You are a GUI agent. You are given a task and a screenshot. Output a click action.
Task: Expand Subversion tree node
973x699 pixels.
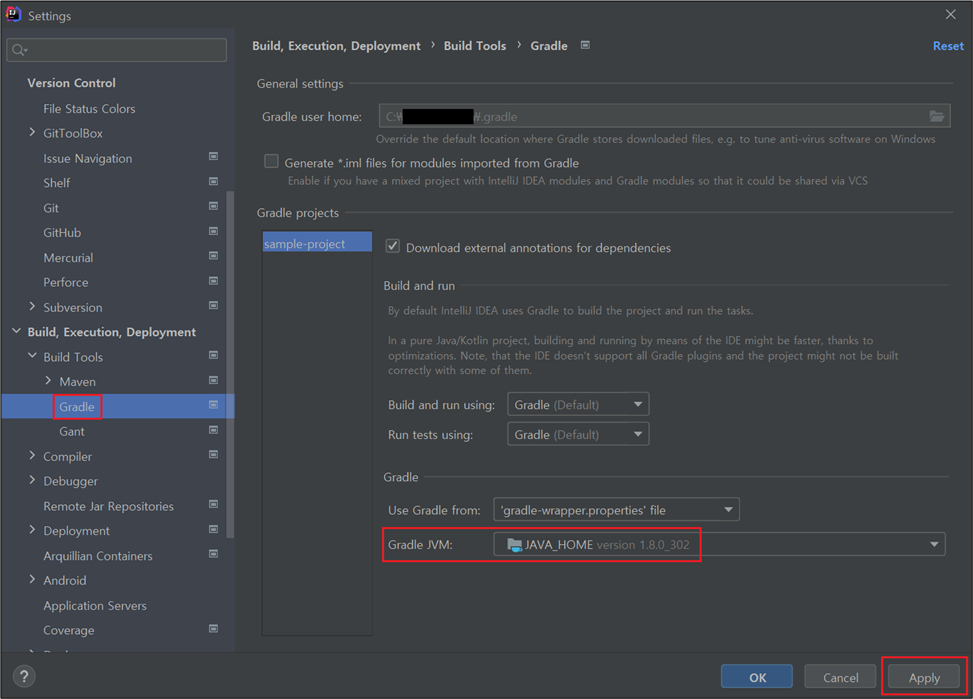(x=32, y=306)
